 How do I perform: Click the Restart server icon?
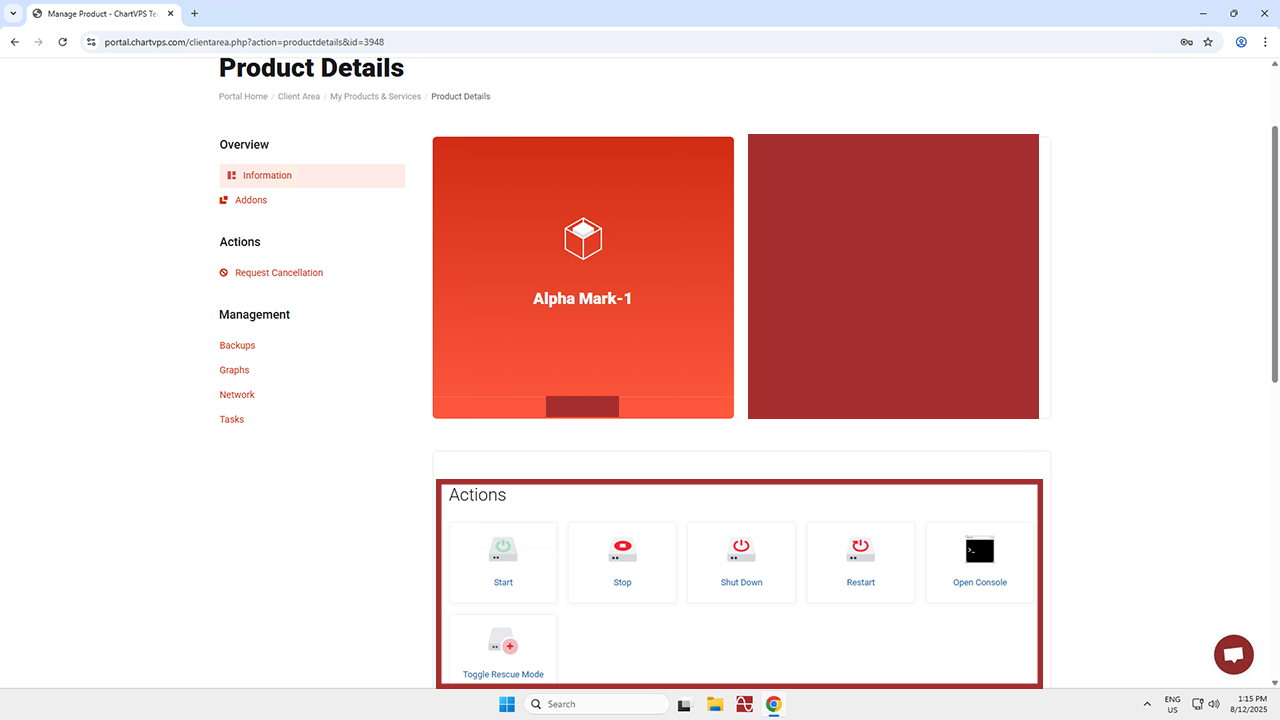[x=860, y=550]
